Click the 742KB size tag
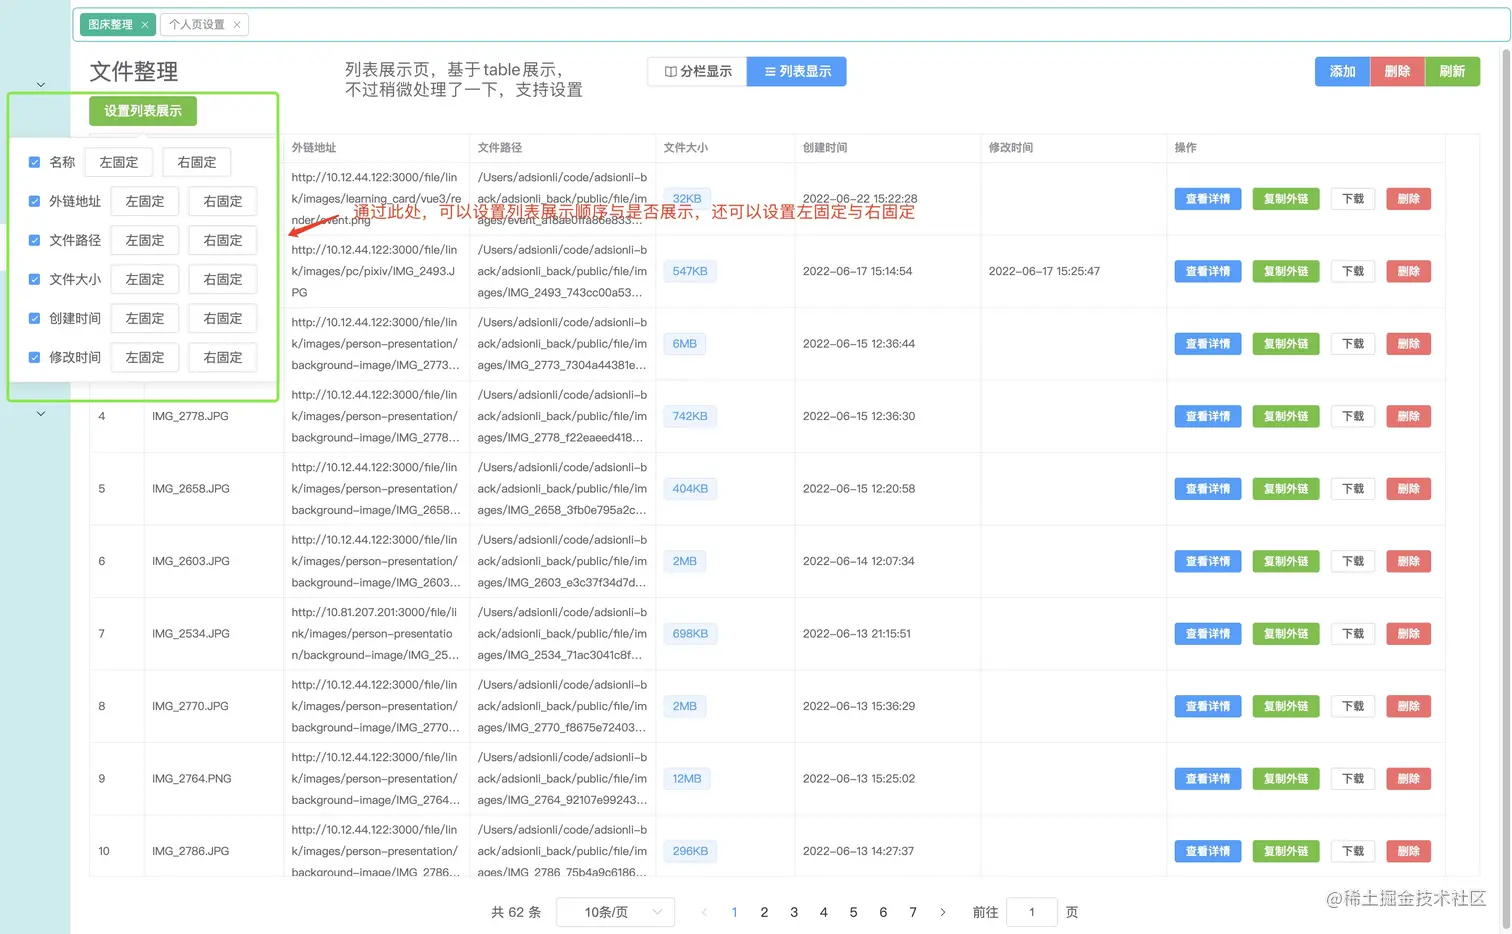1512x934 pixels. coord(690,416)
